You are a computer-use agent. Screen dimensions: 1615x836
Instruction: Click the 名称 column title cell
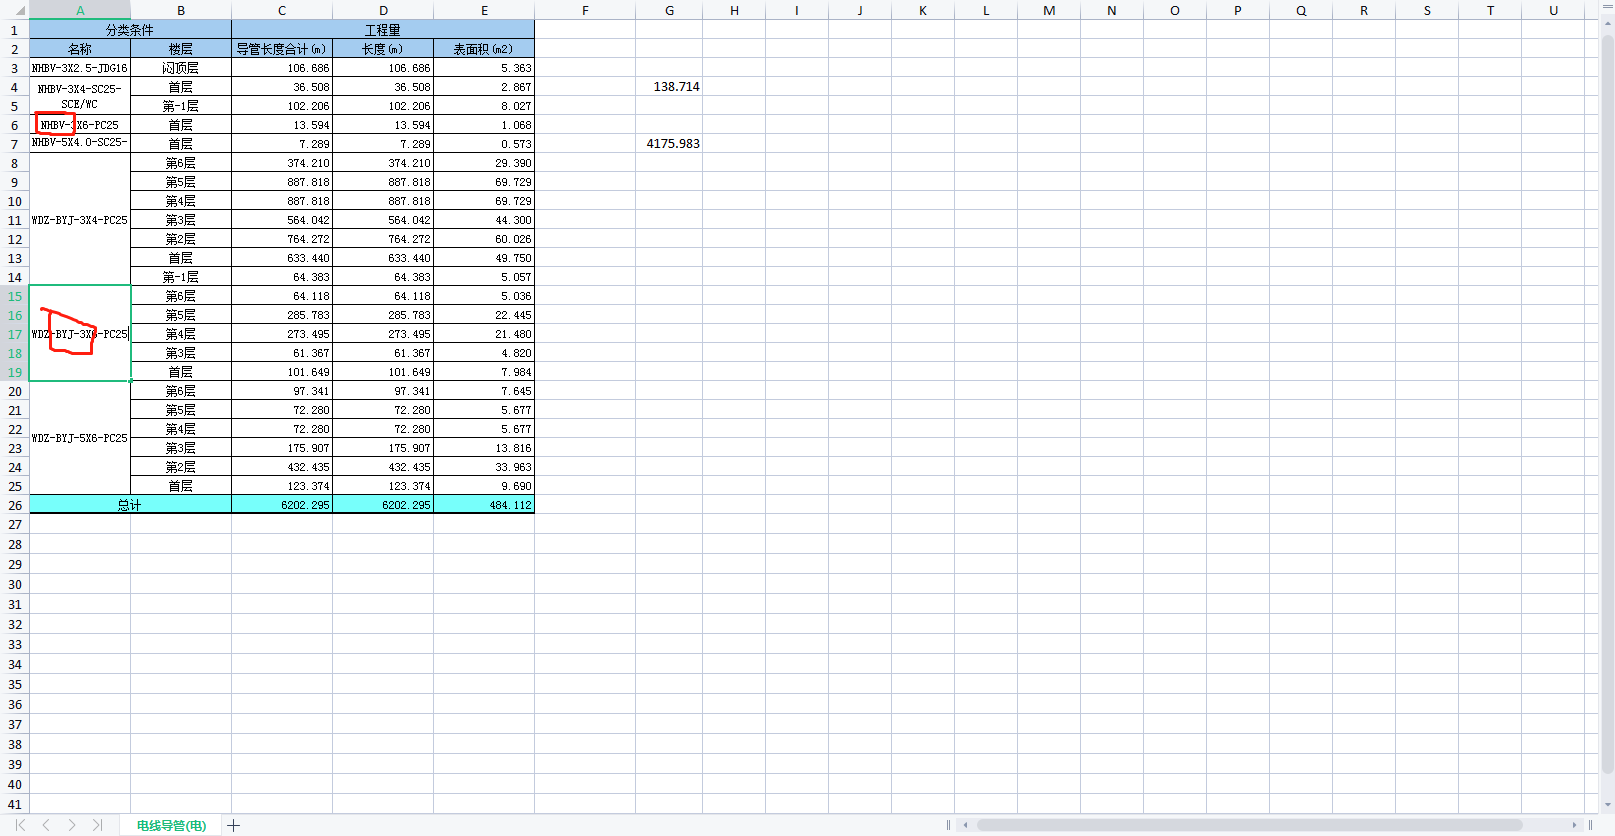pyautogui.click(x=80, y=49)
